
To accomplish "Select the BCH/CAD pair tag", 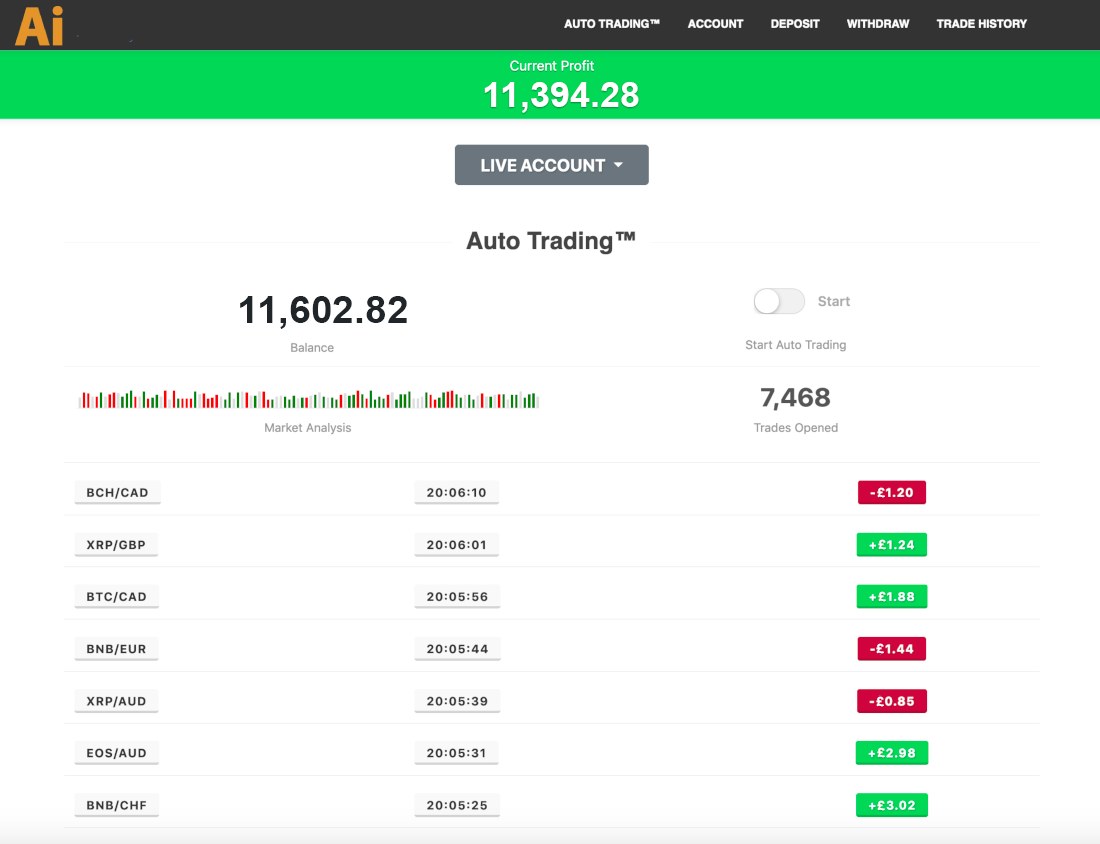I will click(117, 493).
